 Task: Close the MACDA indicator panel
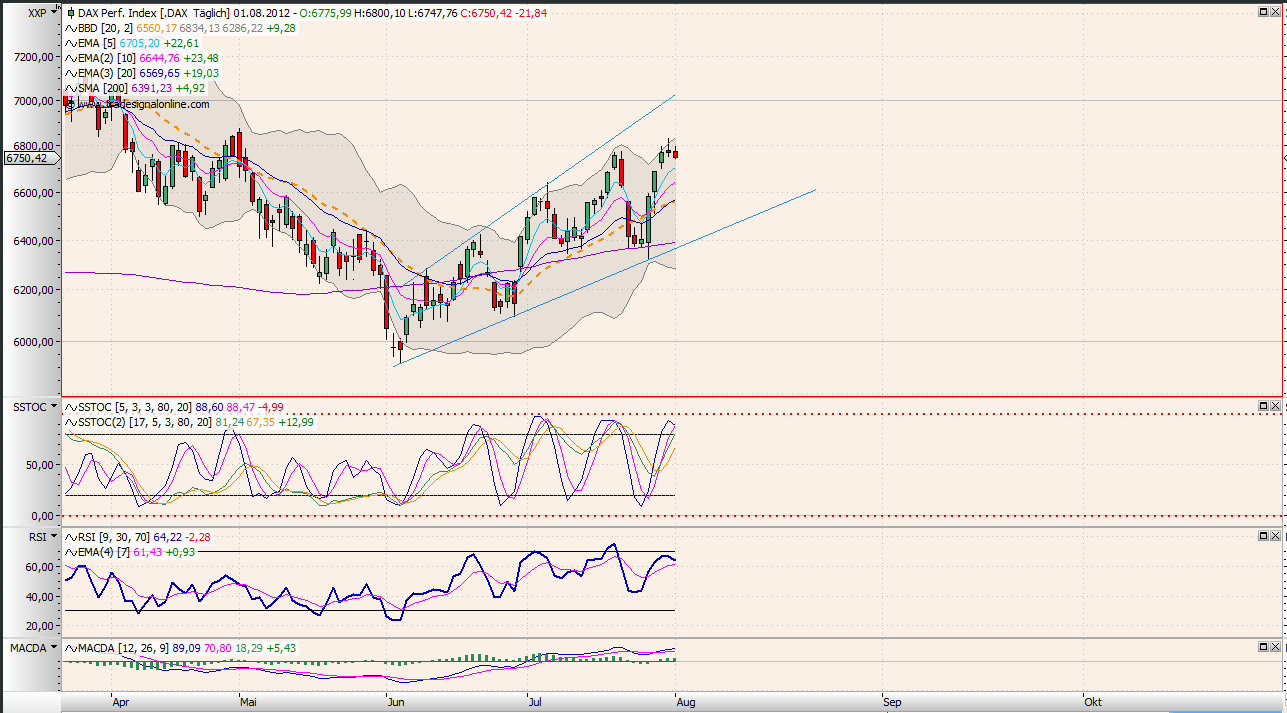point(1277,649)
